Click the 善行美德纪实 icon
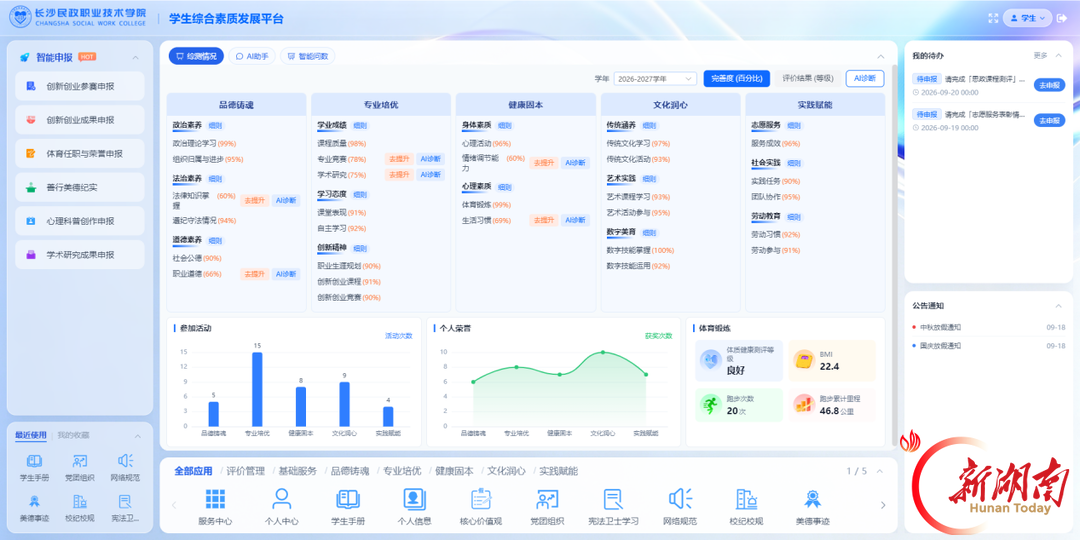 coord(30,187)
